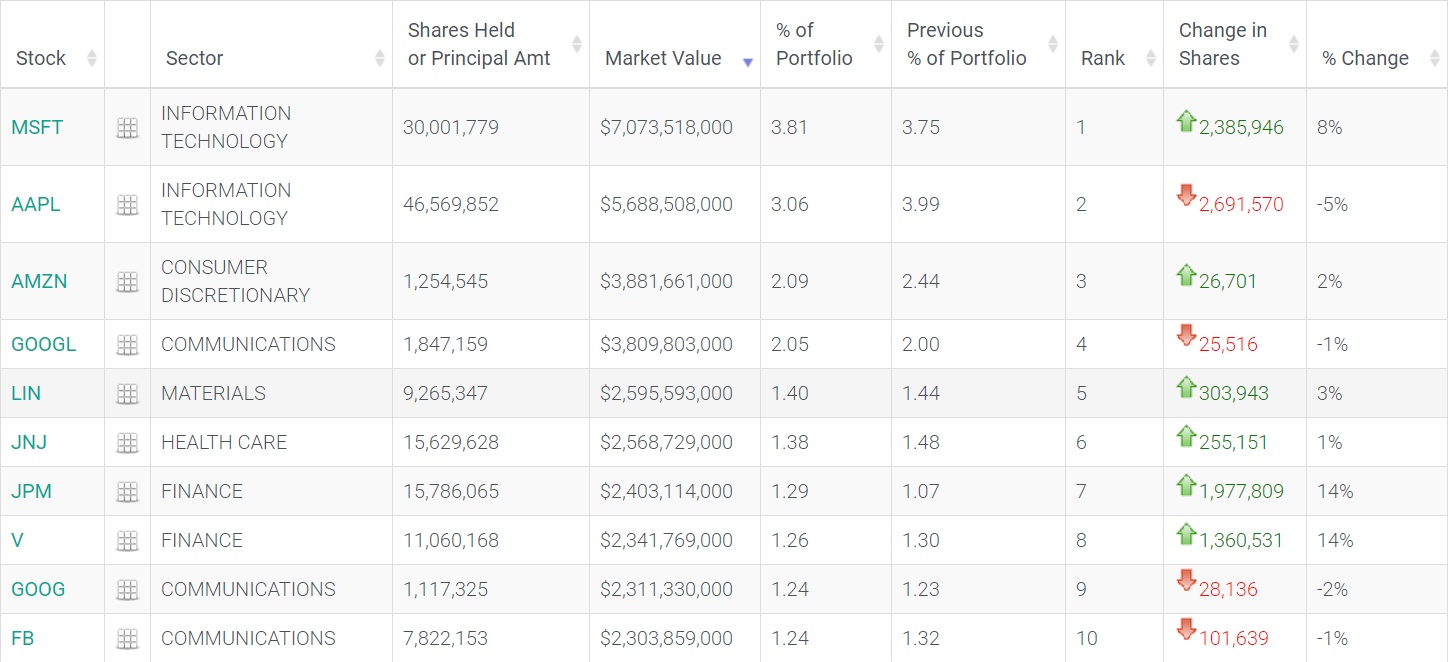Click the Market Value descending sort arrow
This screenshot has width=1448, height=662.
pos(748,62)
